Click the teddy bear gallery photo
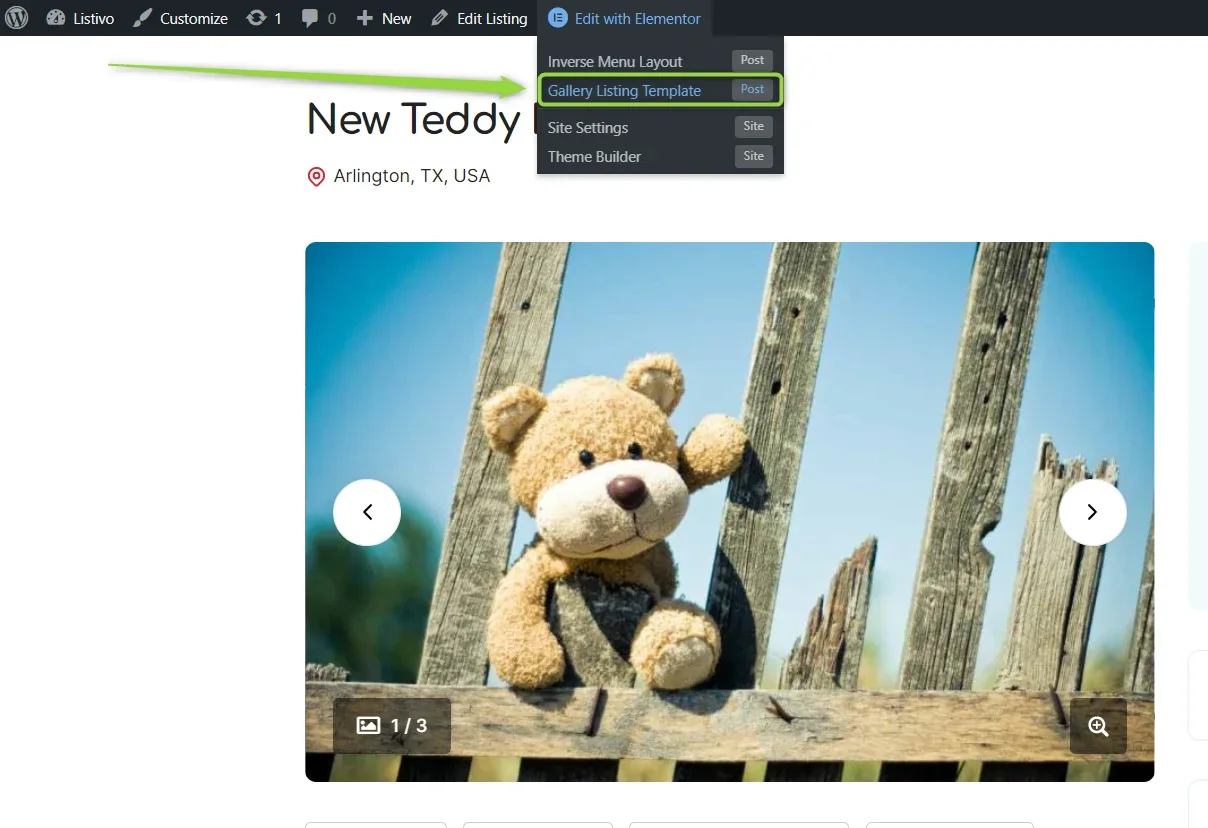Image resolution: width=1208 pixels, height=828 pixels. pos(730,512)
